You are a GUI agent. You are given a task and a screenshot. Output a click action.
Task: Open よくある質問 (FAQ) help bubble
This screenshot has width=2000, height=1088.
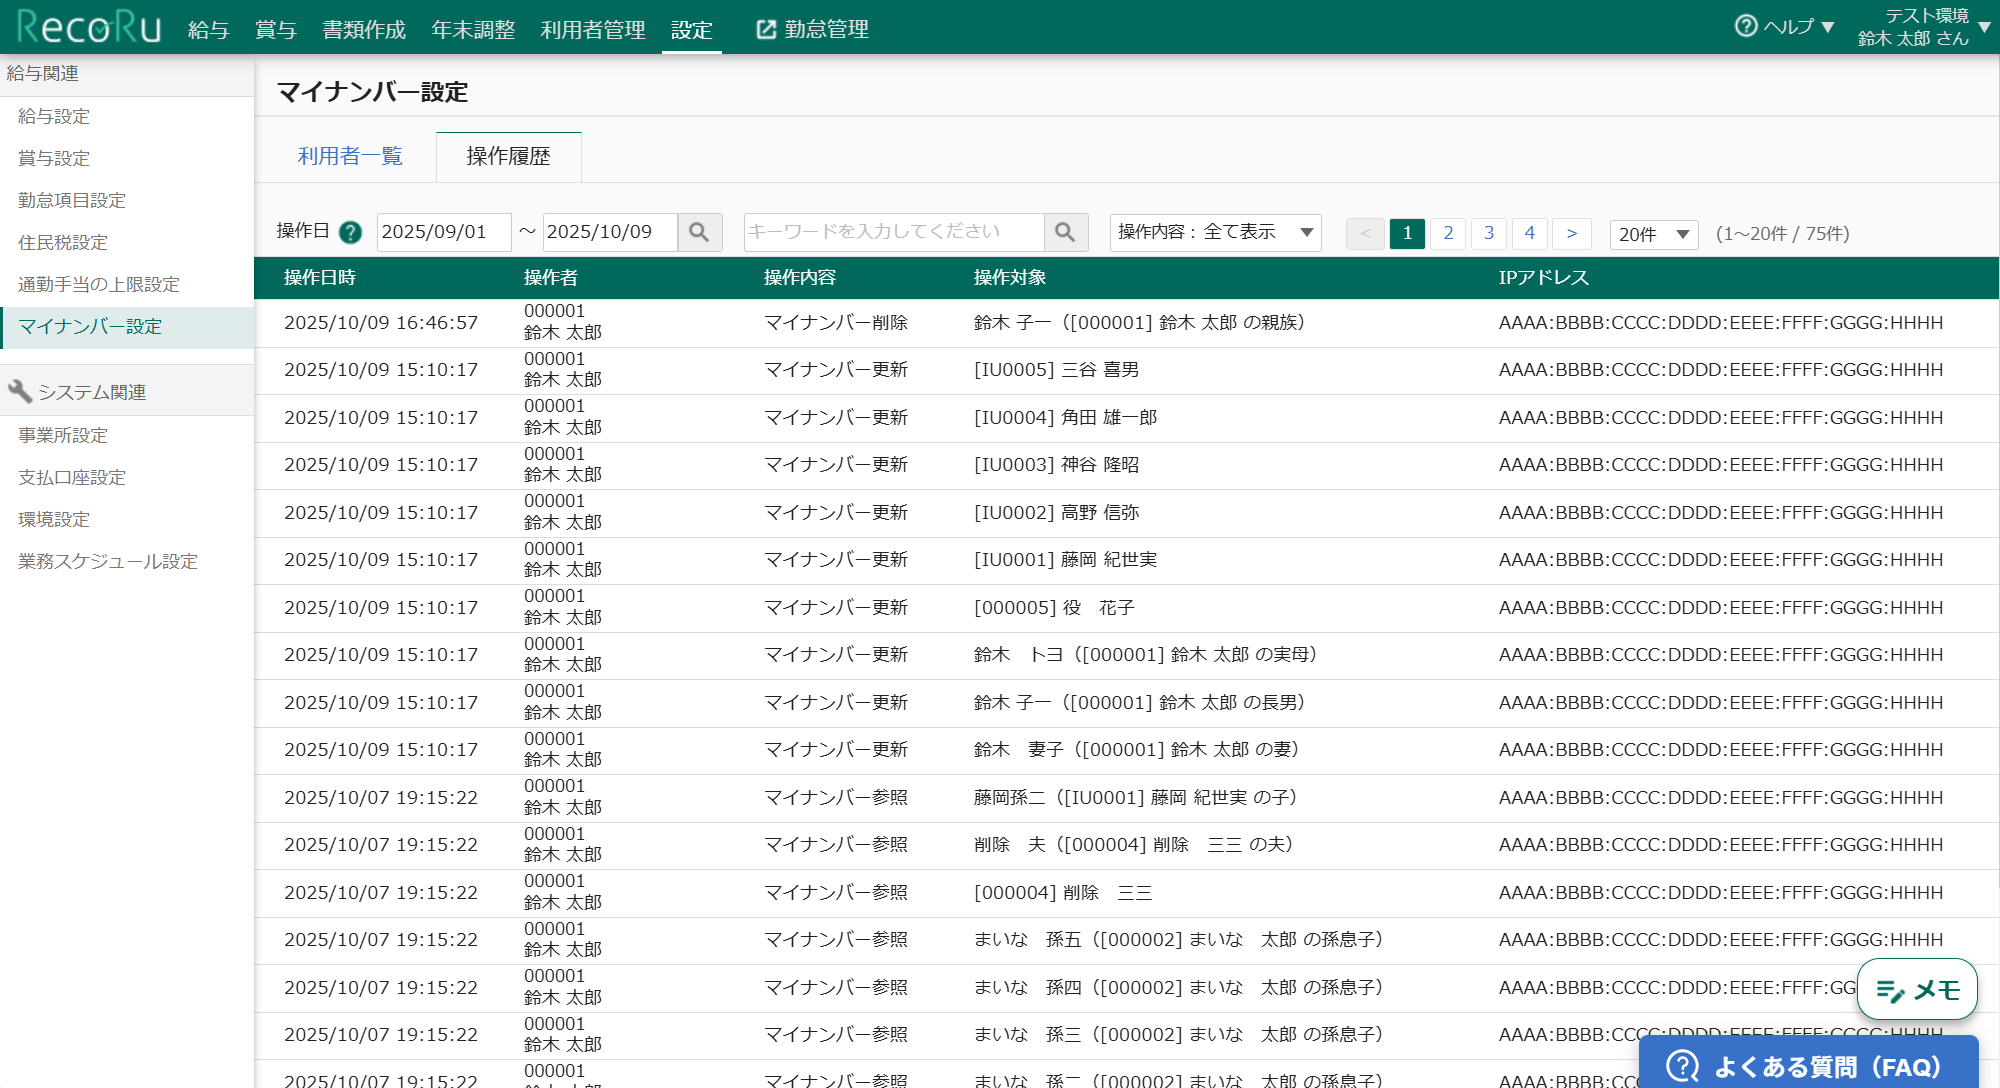(1808, 1066)
